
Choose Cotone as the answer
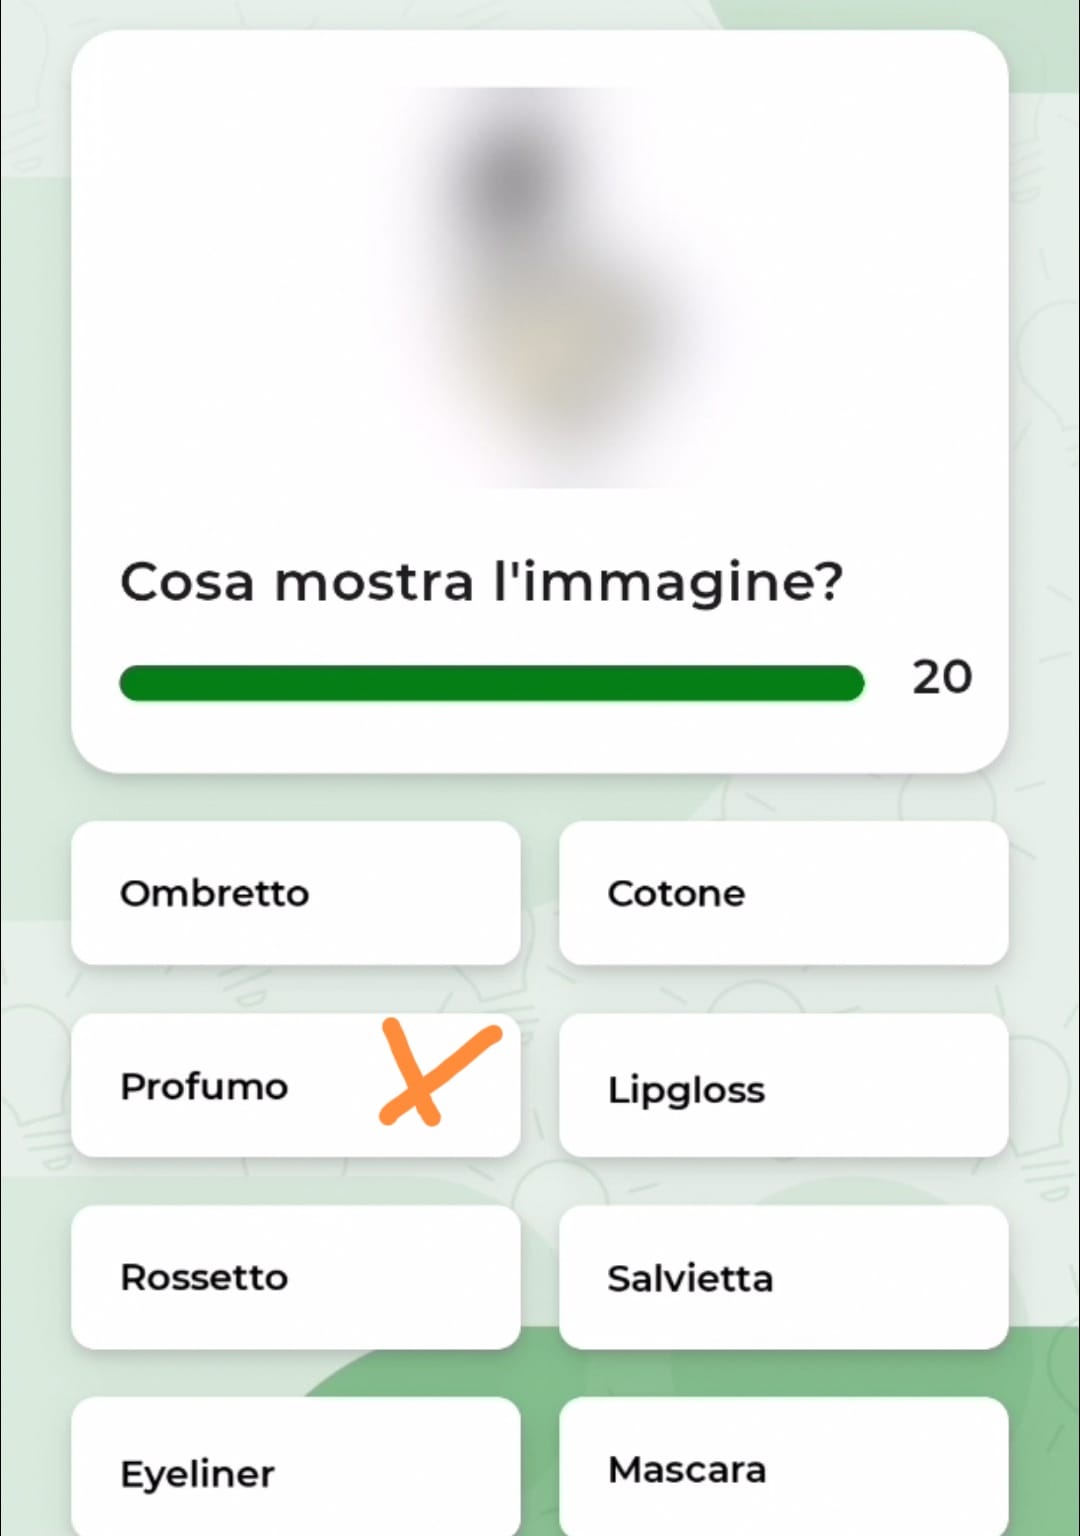[783, 893]
